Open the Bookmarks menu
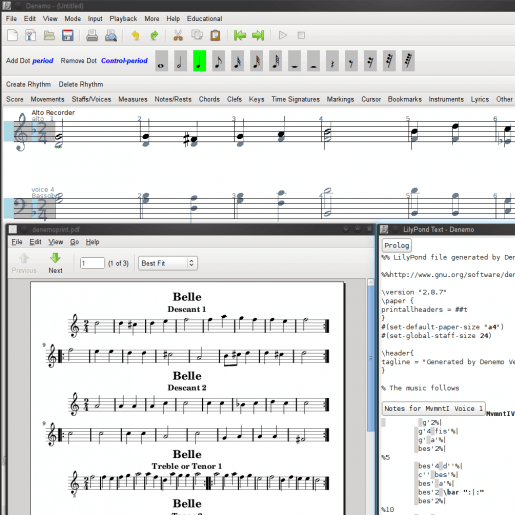 405,99
